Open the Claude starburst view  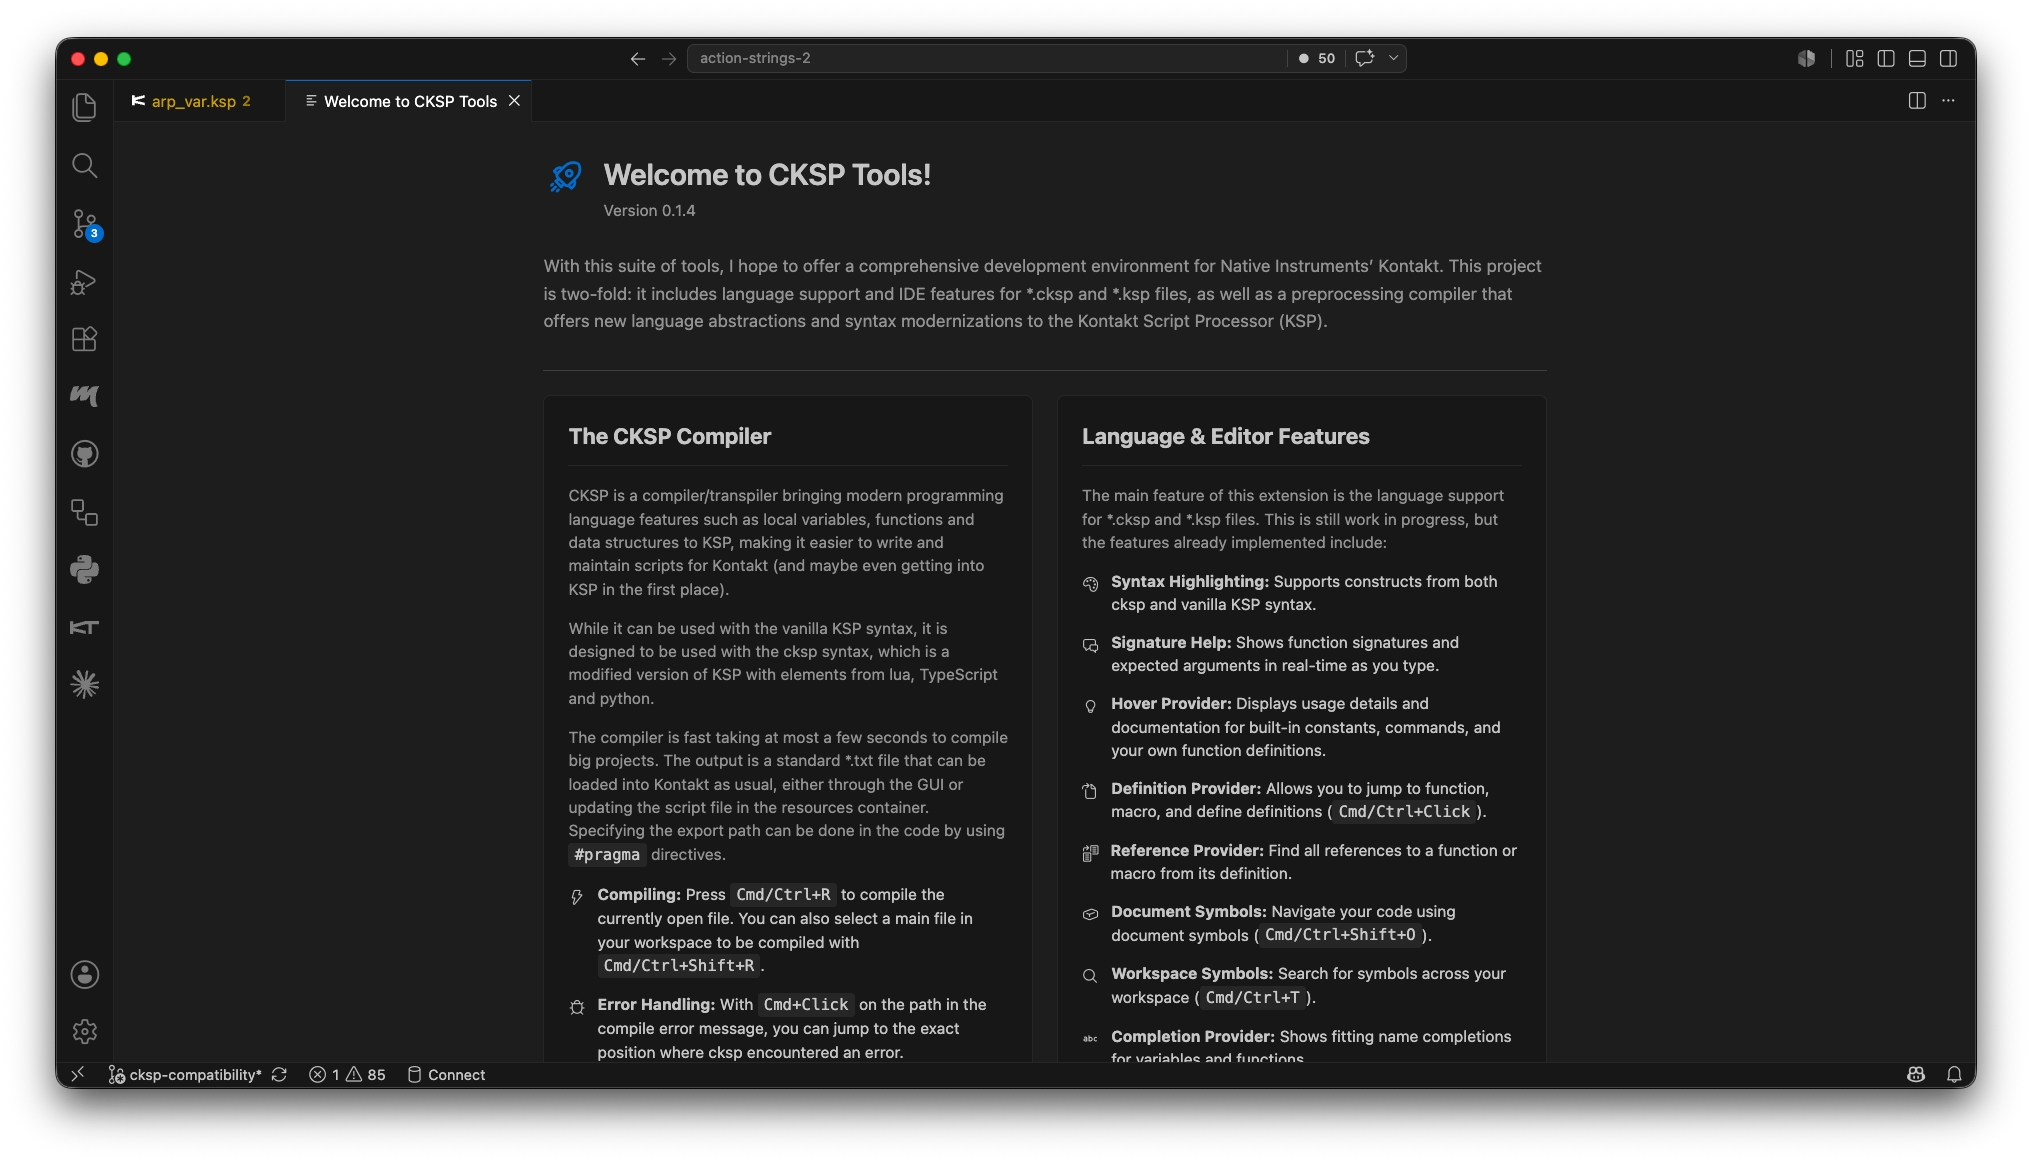coord(85,685)
